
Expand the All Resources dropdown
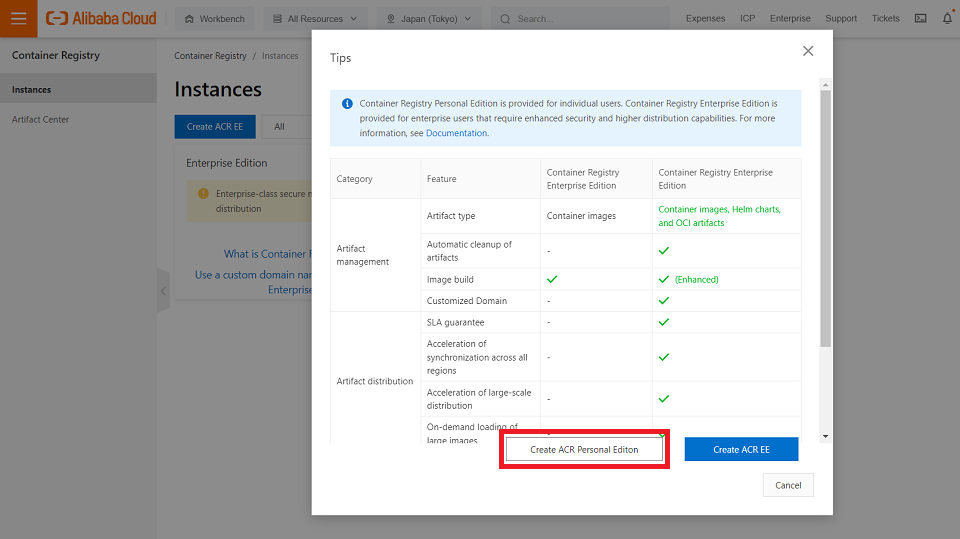point(315,18)
